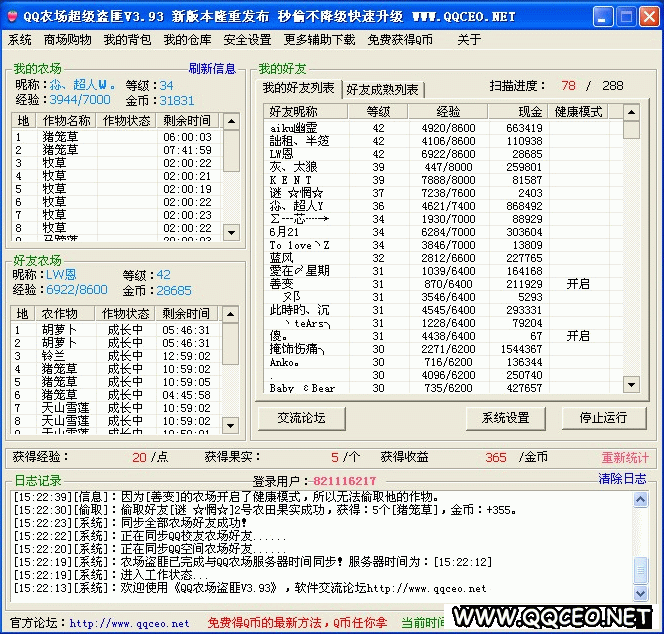
Task: Switch to 我的好友列表 tab
Action: coord(299,88)
